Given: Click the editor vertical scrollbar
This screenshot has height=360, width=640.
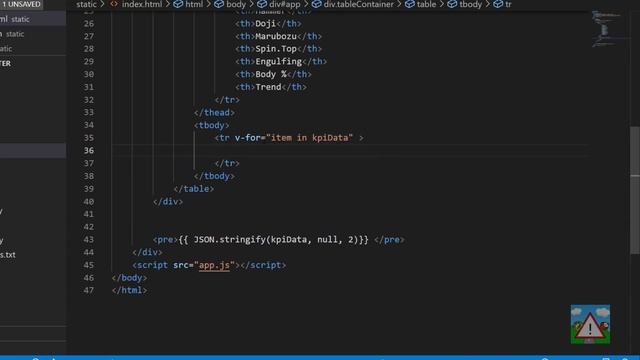Looking at the screenshot, I should (635, 191).
